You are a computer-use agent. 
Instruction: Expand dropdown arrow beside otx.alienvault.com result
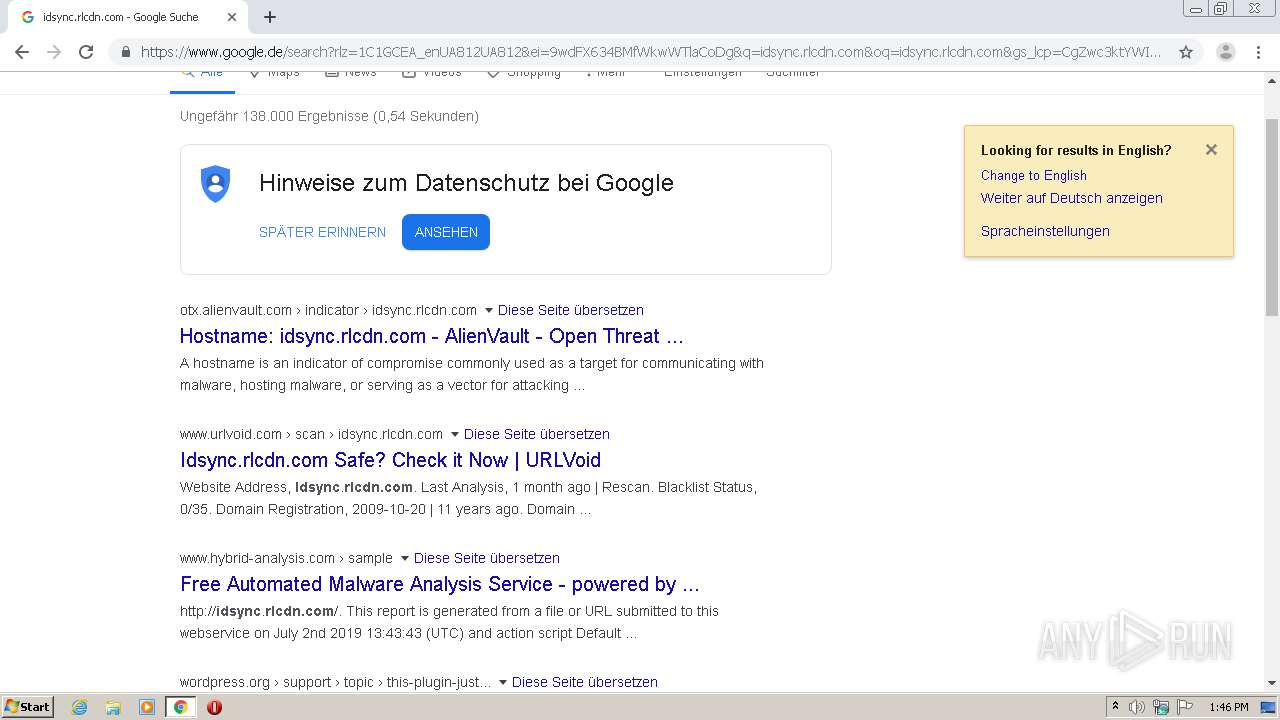tap(488, 310)
